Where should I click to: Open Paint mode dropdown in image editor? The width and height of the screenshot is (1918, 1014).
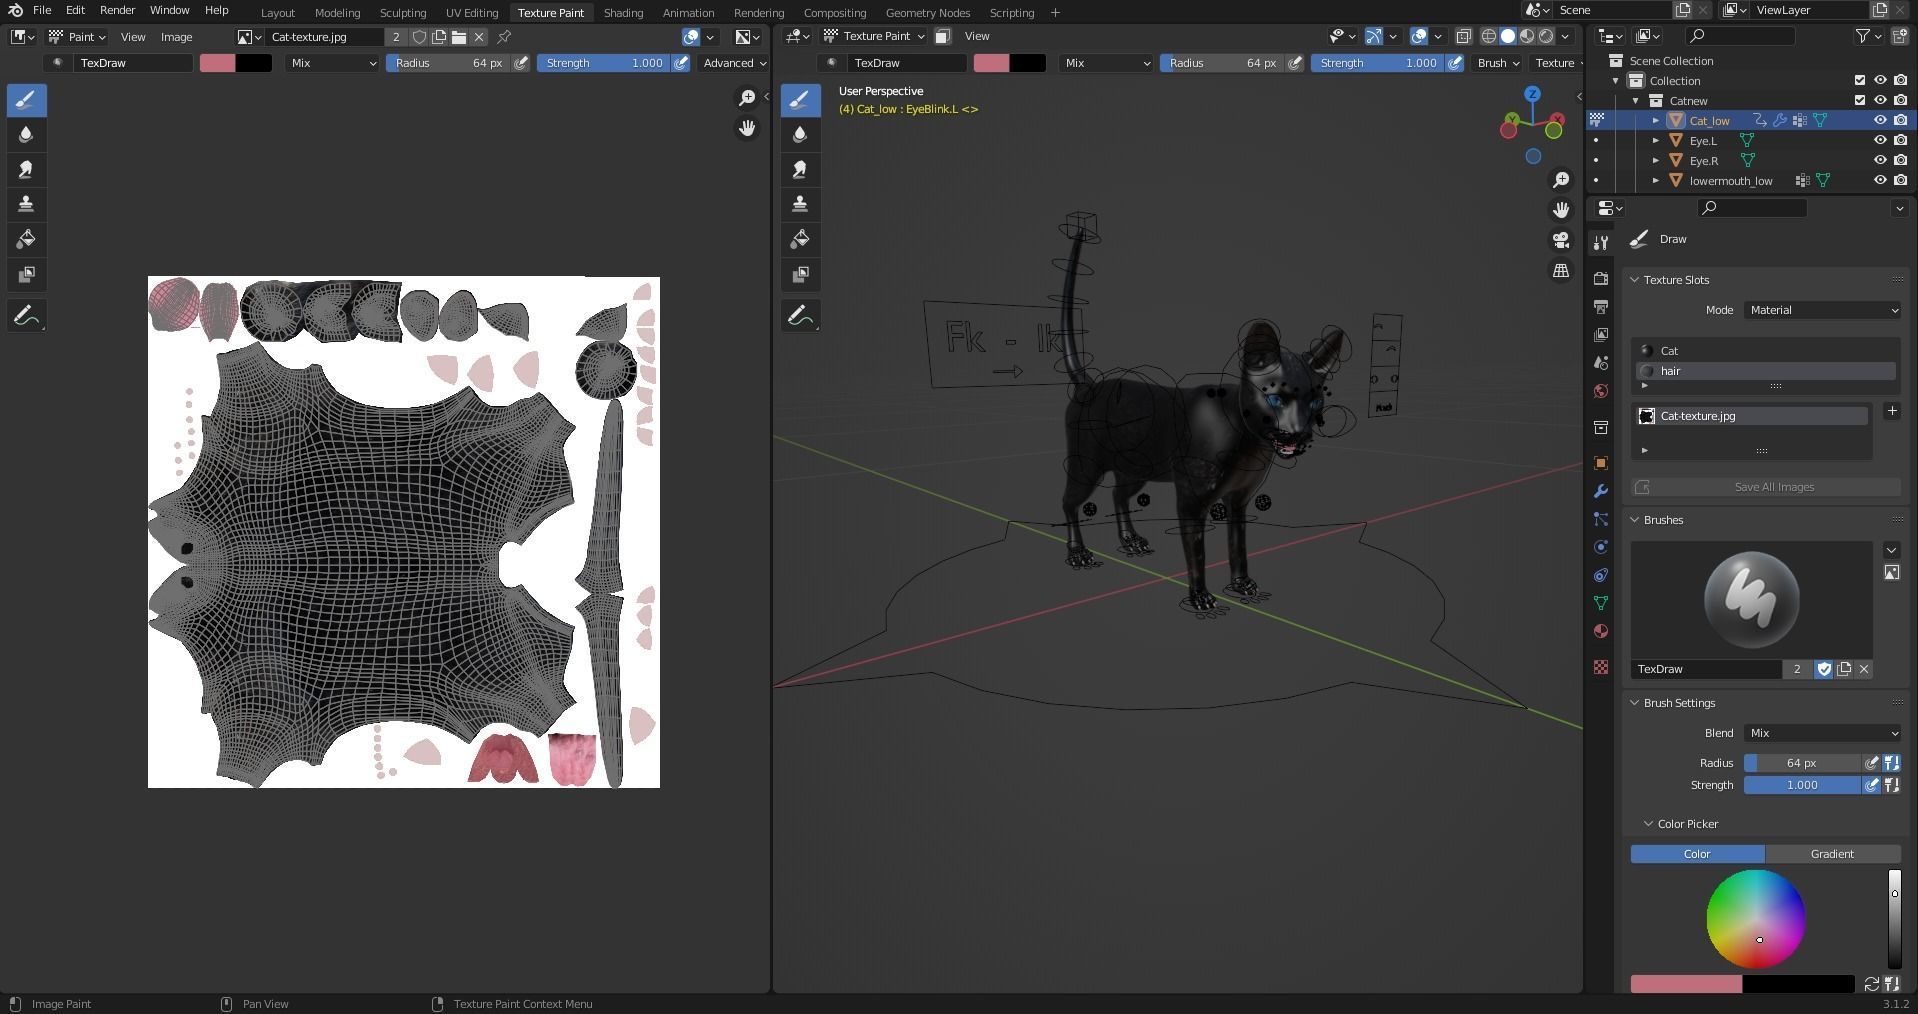(x=77, y=37)
